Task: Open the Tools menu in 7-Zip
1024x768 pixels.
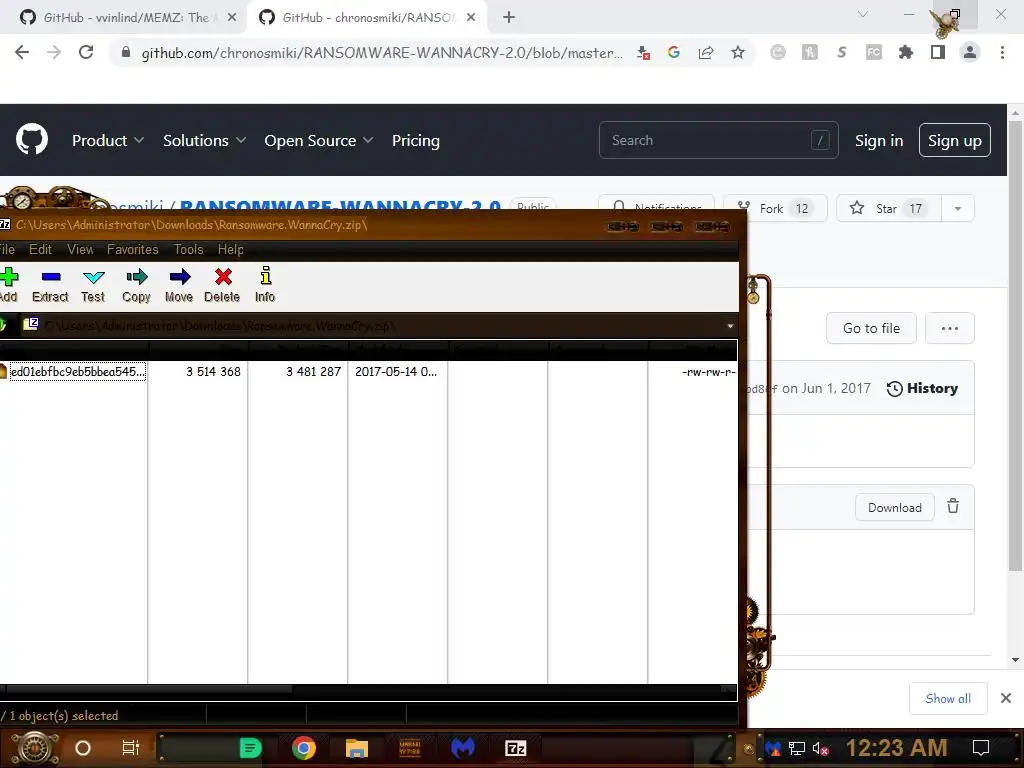Action: click(x=188, y=249)
